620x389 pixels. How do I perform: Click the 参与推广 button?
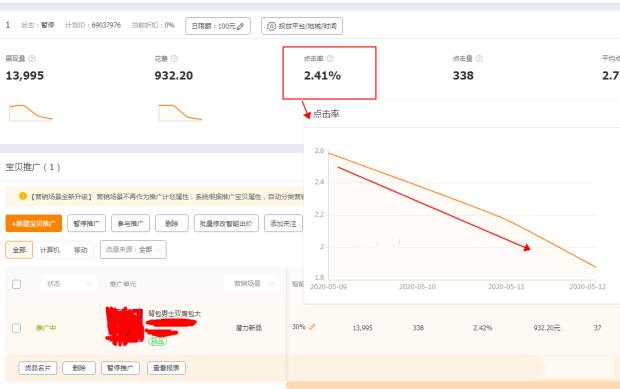(x=130, y=223)
